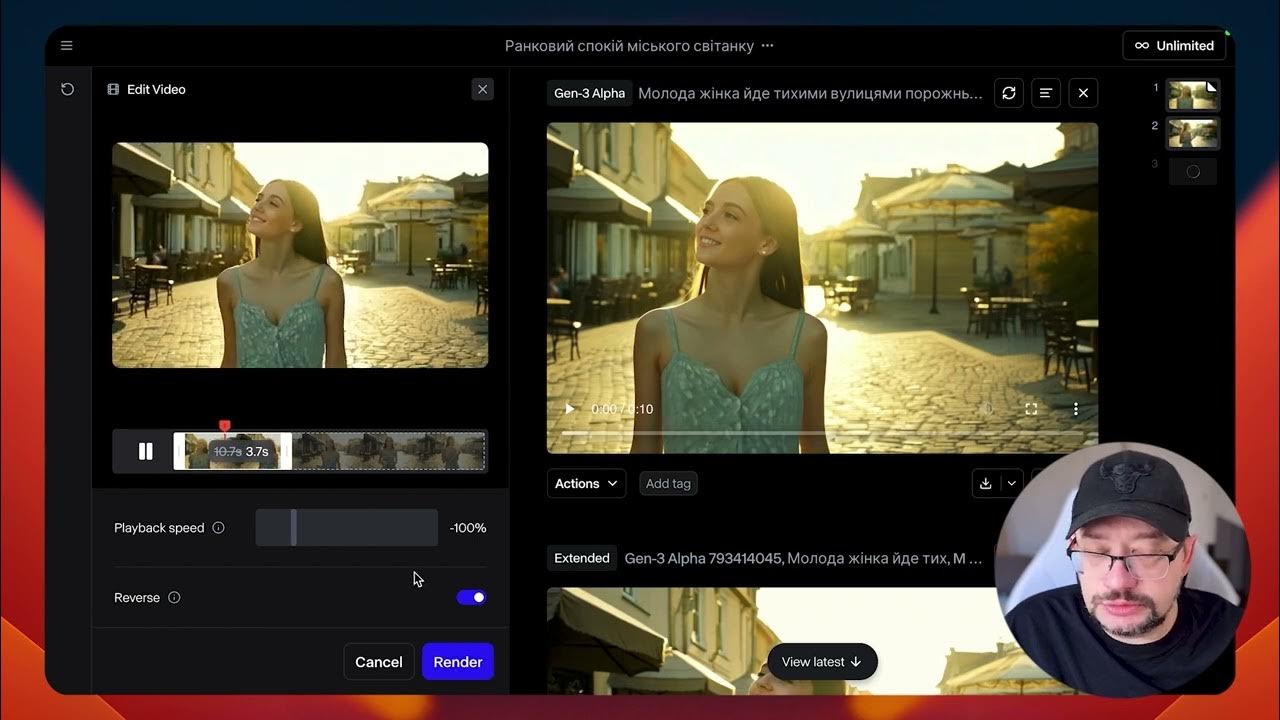The height and width of the screenshot is (720, 1280).
Task: Click the reset/history icon in left sidebar
Action: pyautogui.click(x=67, y=89)
